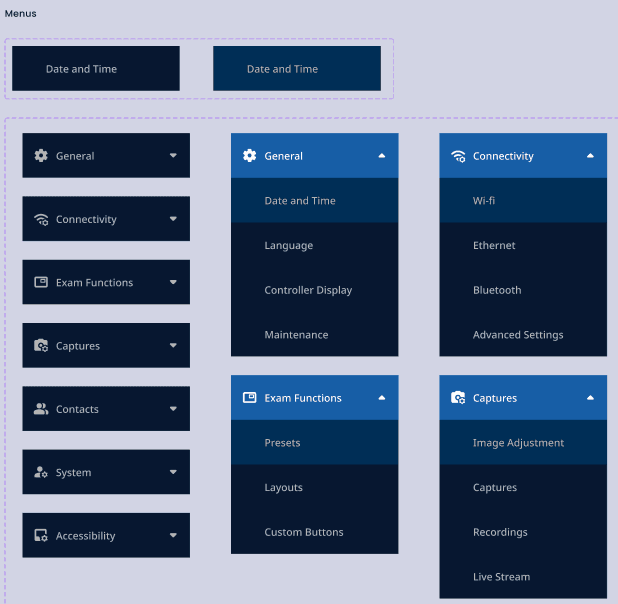
Task: Click Accessibility label text
Action: (86, 536)
